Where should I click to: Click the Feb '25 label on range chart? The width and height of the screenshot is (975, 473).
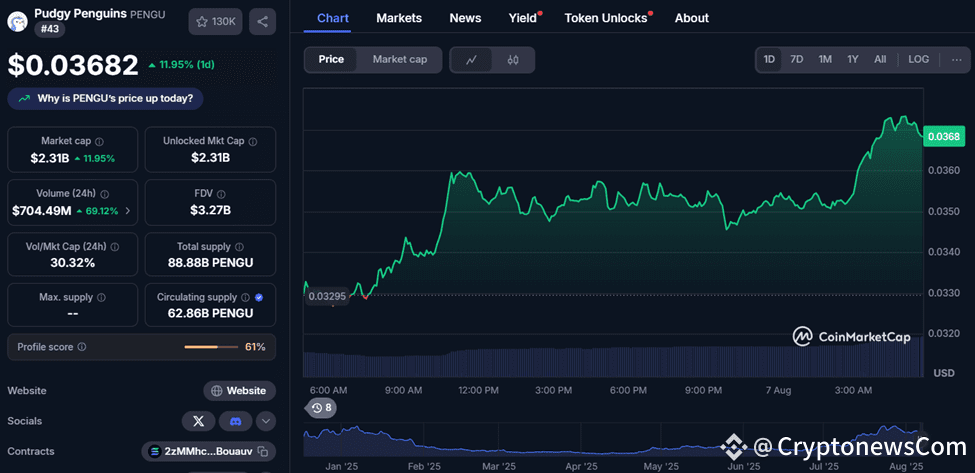pyautogui.click(x=425, y=466)
